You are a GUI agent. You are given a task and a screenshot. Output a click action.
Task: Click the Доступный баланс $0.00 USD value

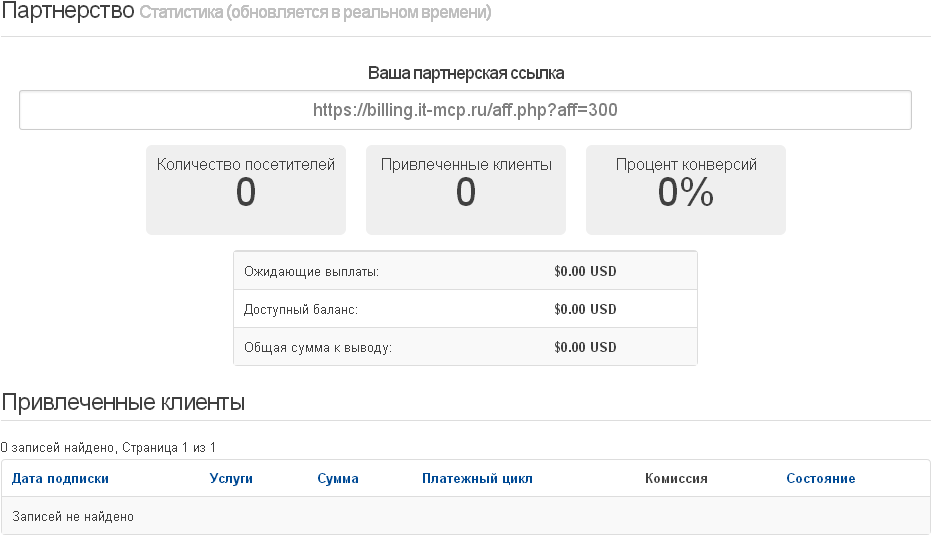point(585,309)
